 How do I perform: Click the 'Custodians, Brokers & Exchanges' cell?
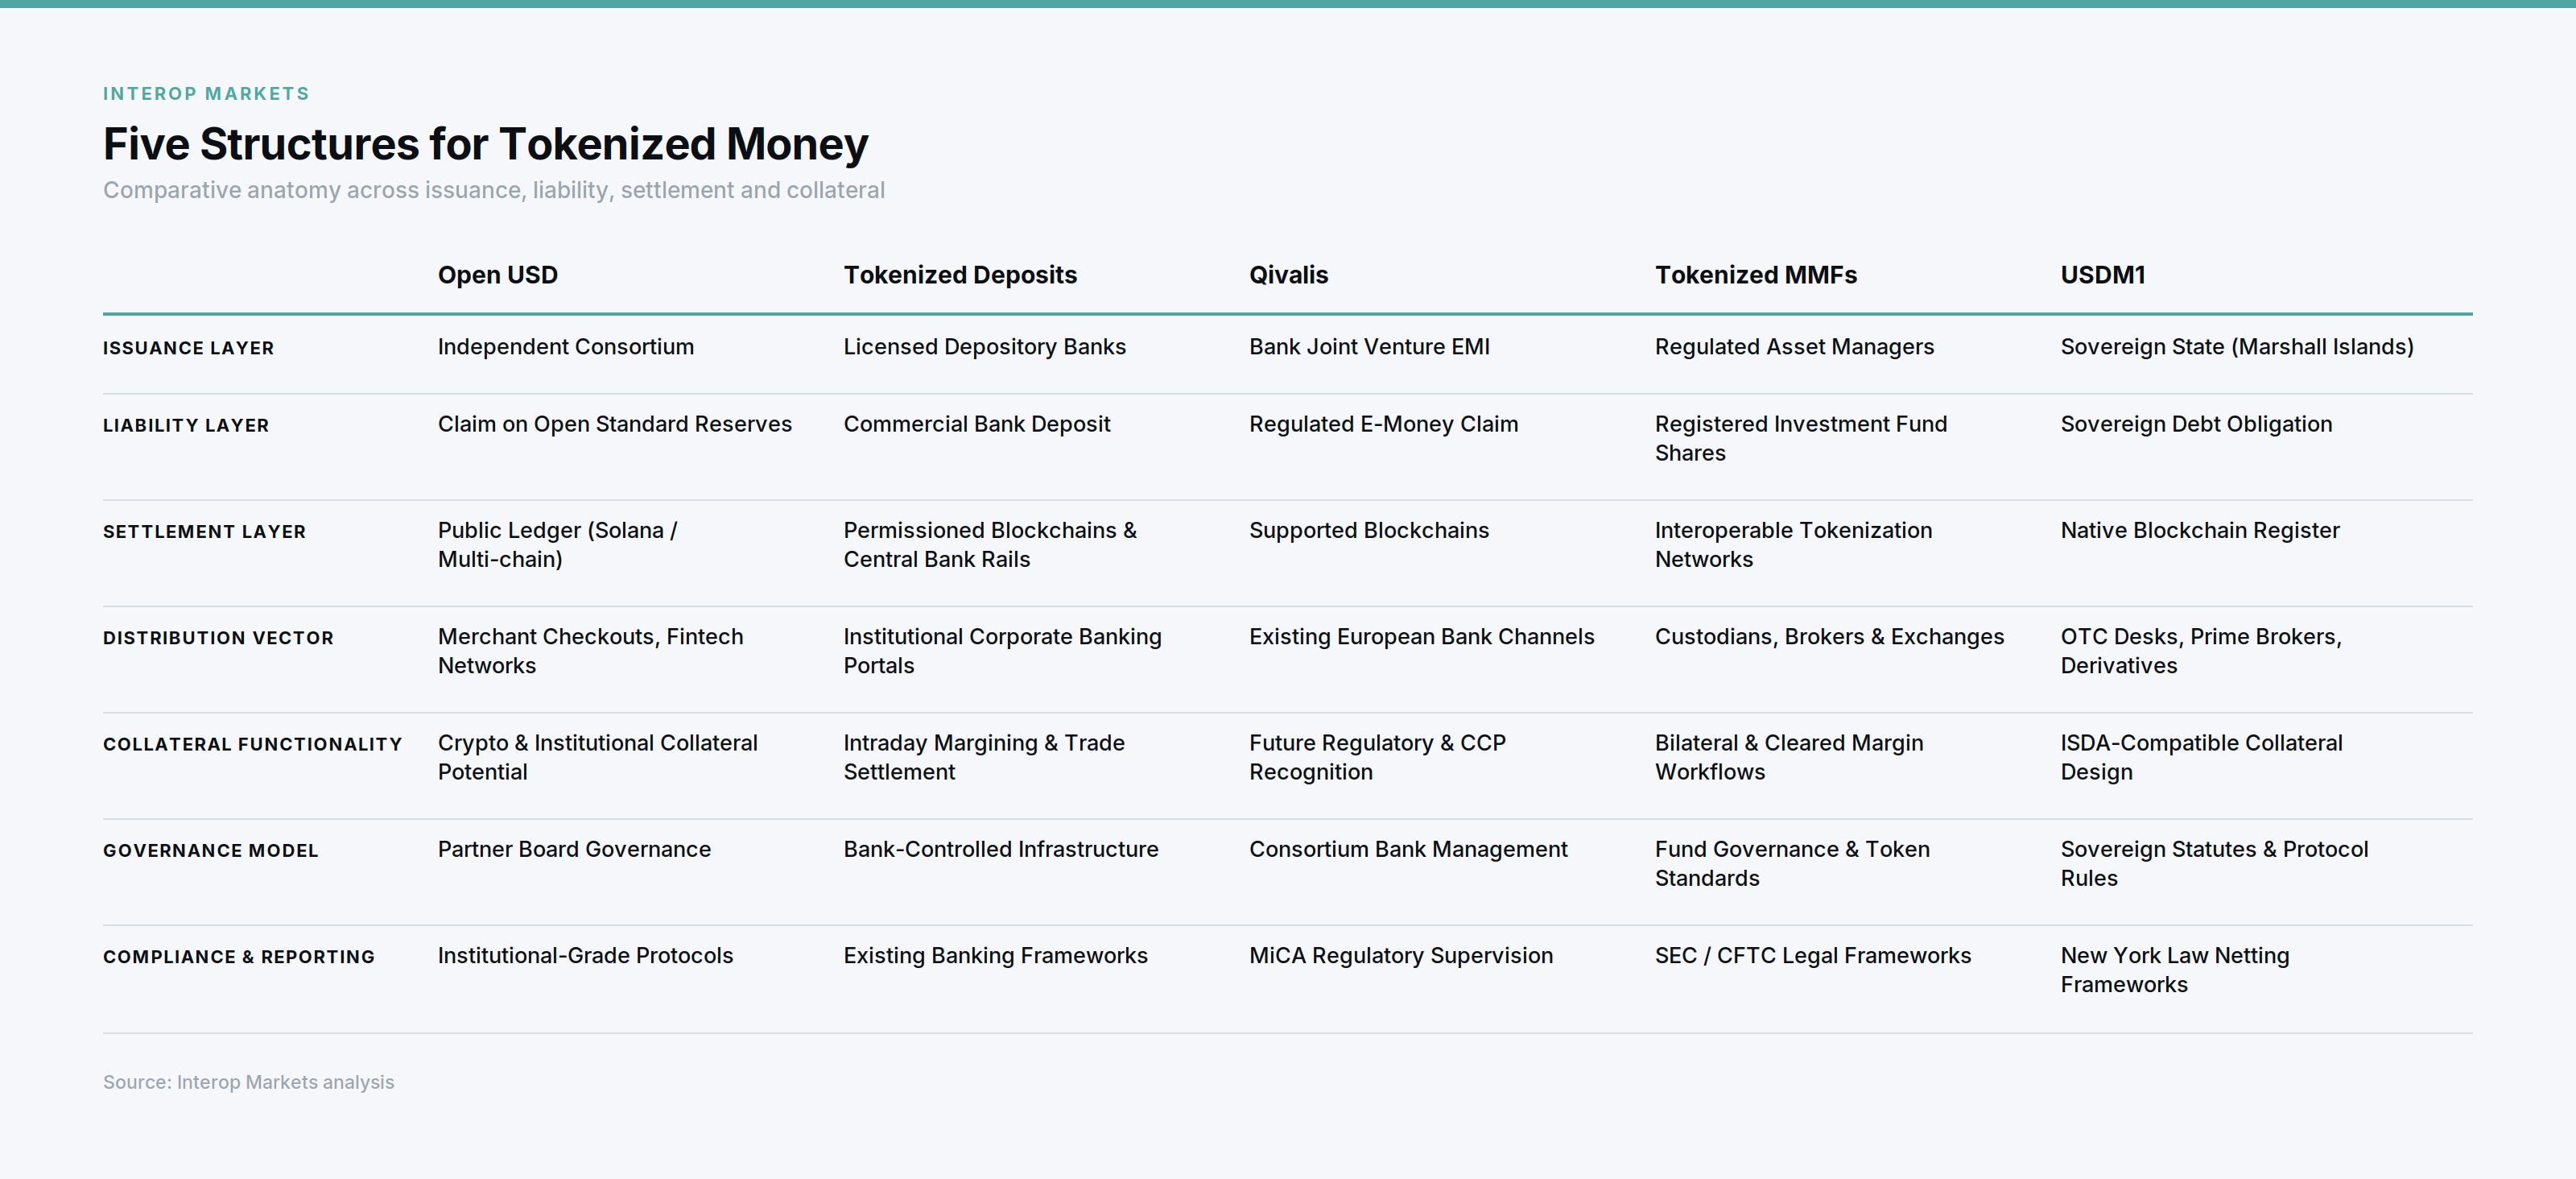pyautogui.click(x=1829, y=637)
